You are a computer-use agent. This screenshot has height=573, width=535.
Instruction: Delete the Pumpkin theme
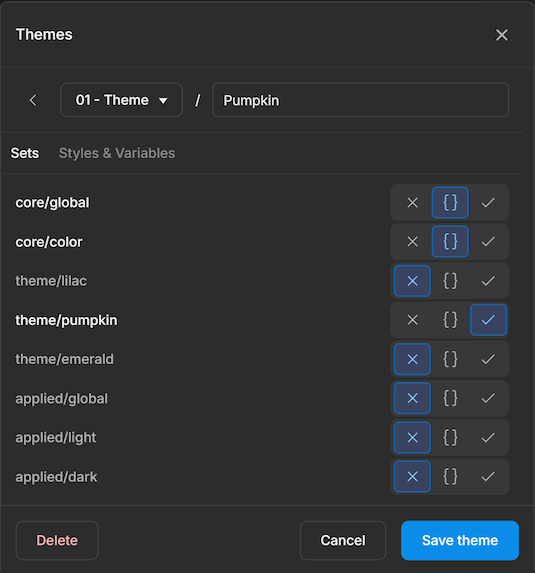pyautogui.click(x=57, y=540)
